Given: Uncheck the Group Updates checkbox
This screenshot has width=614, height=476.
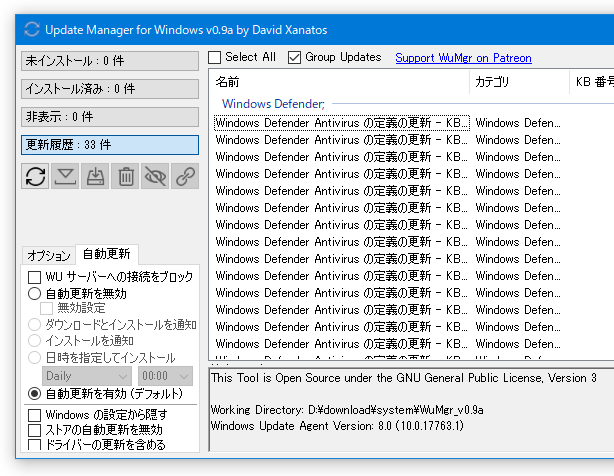Looking at the screenshot, I should coord(294,58).
